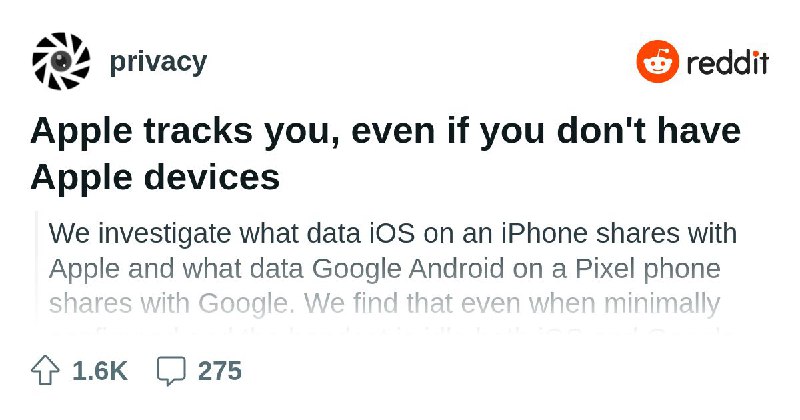Click the 1.6K upvote count

tap(100, 371)
